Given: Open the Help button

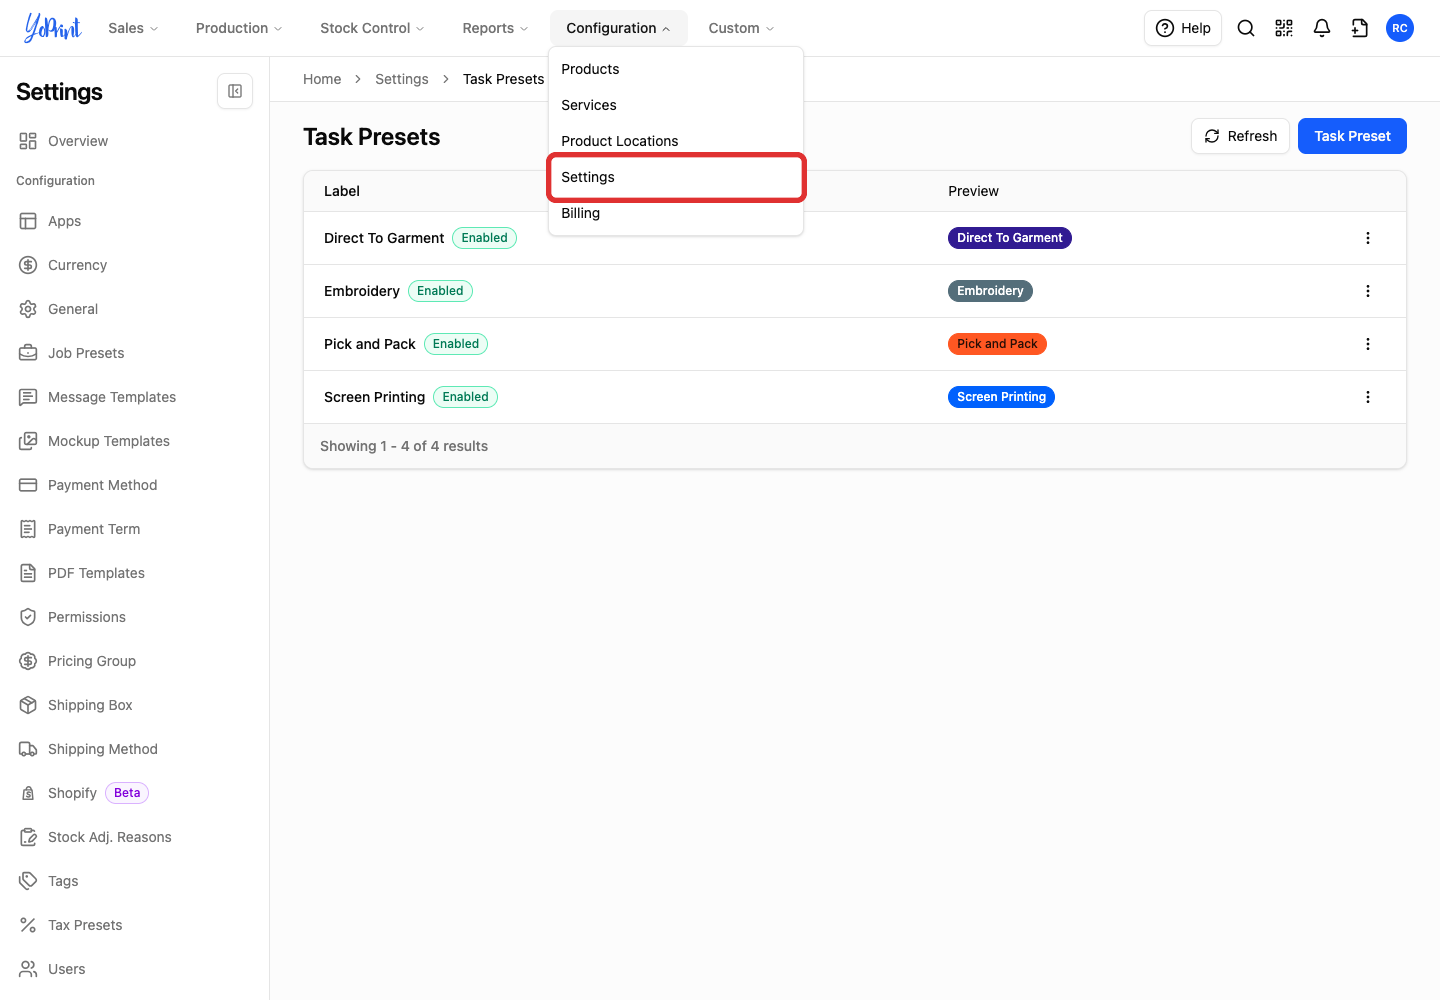Looking at the screenshot, I should tap(1183, 28).
